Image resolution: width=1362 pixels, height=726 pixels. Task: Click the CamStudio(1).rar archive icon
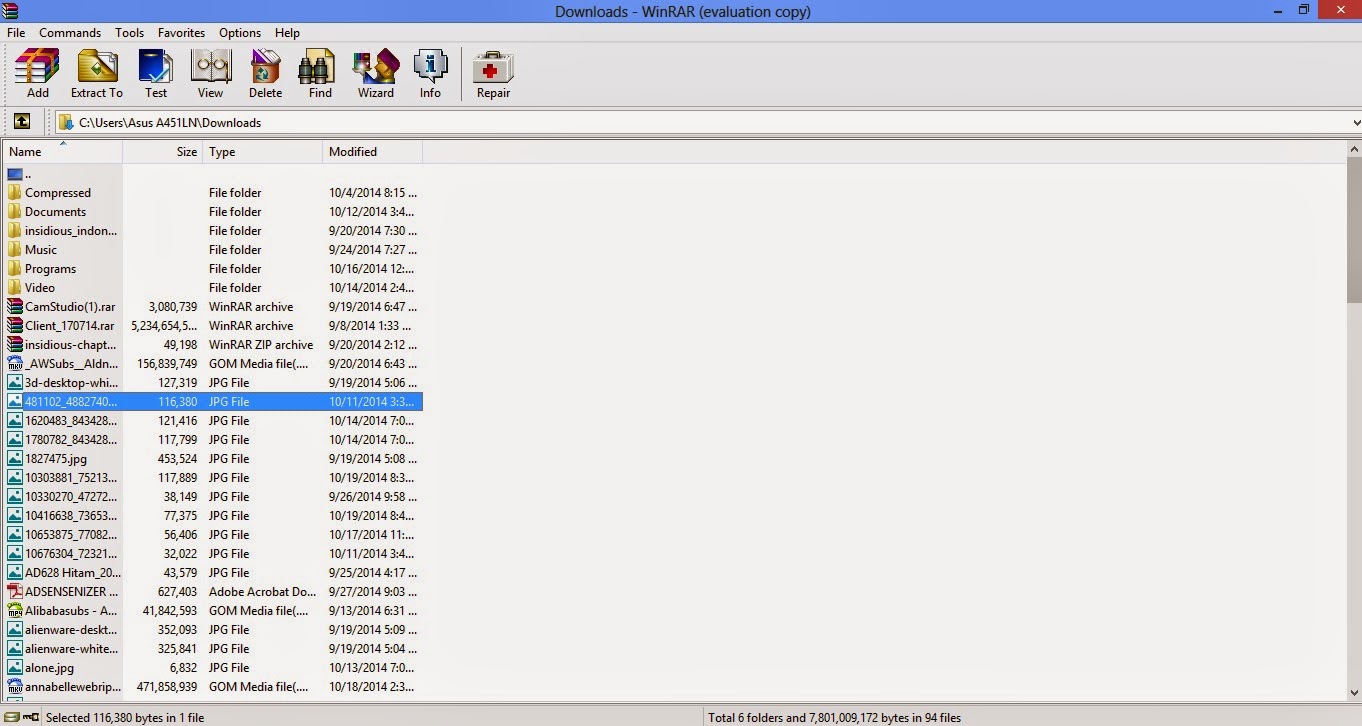14,307
